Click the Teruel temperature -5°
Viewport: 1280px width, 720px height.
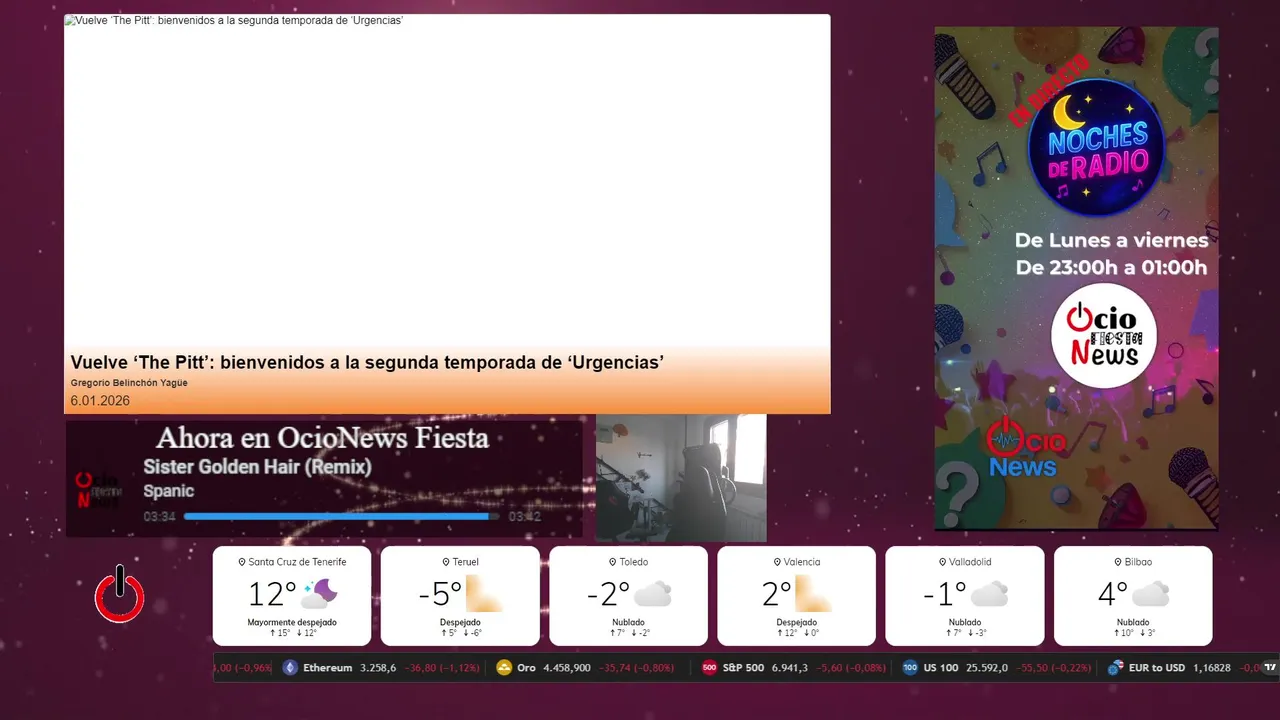[440, 594]
